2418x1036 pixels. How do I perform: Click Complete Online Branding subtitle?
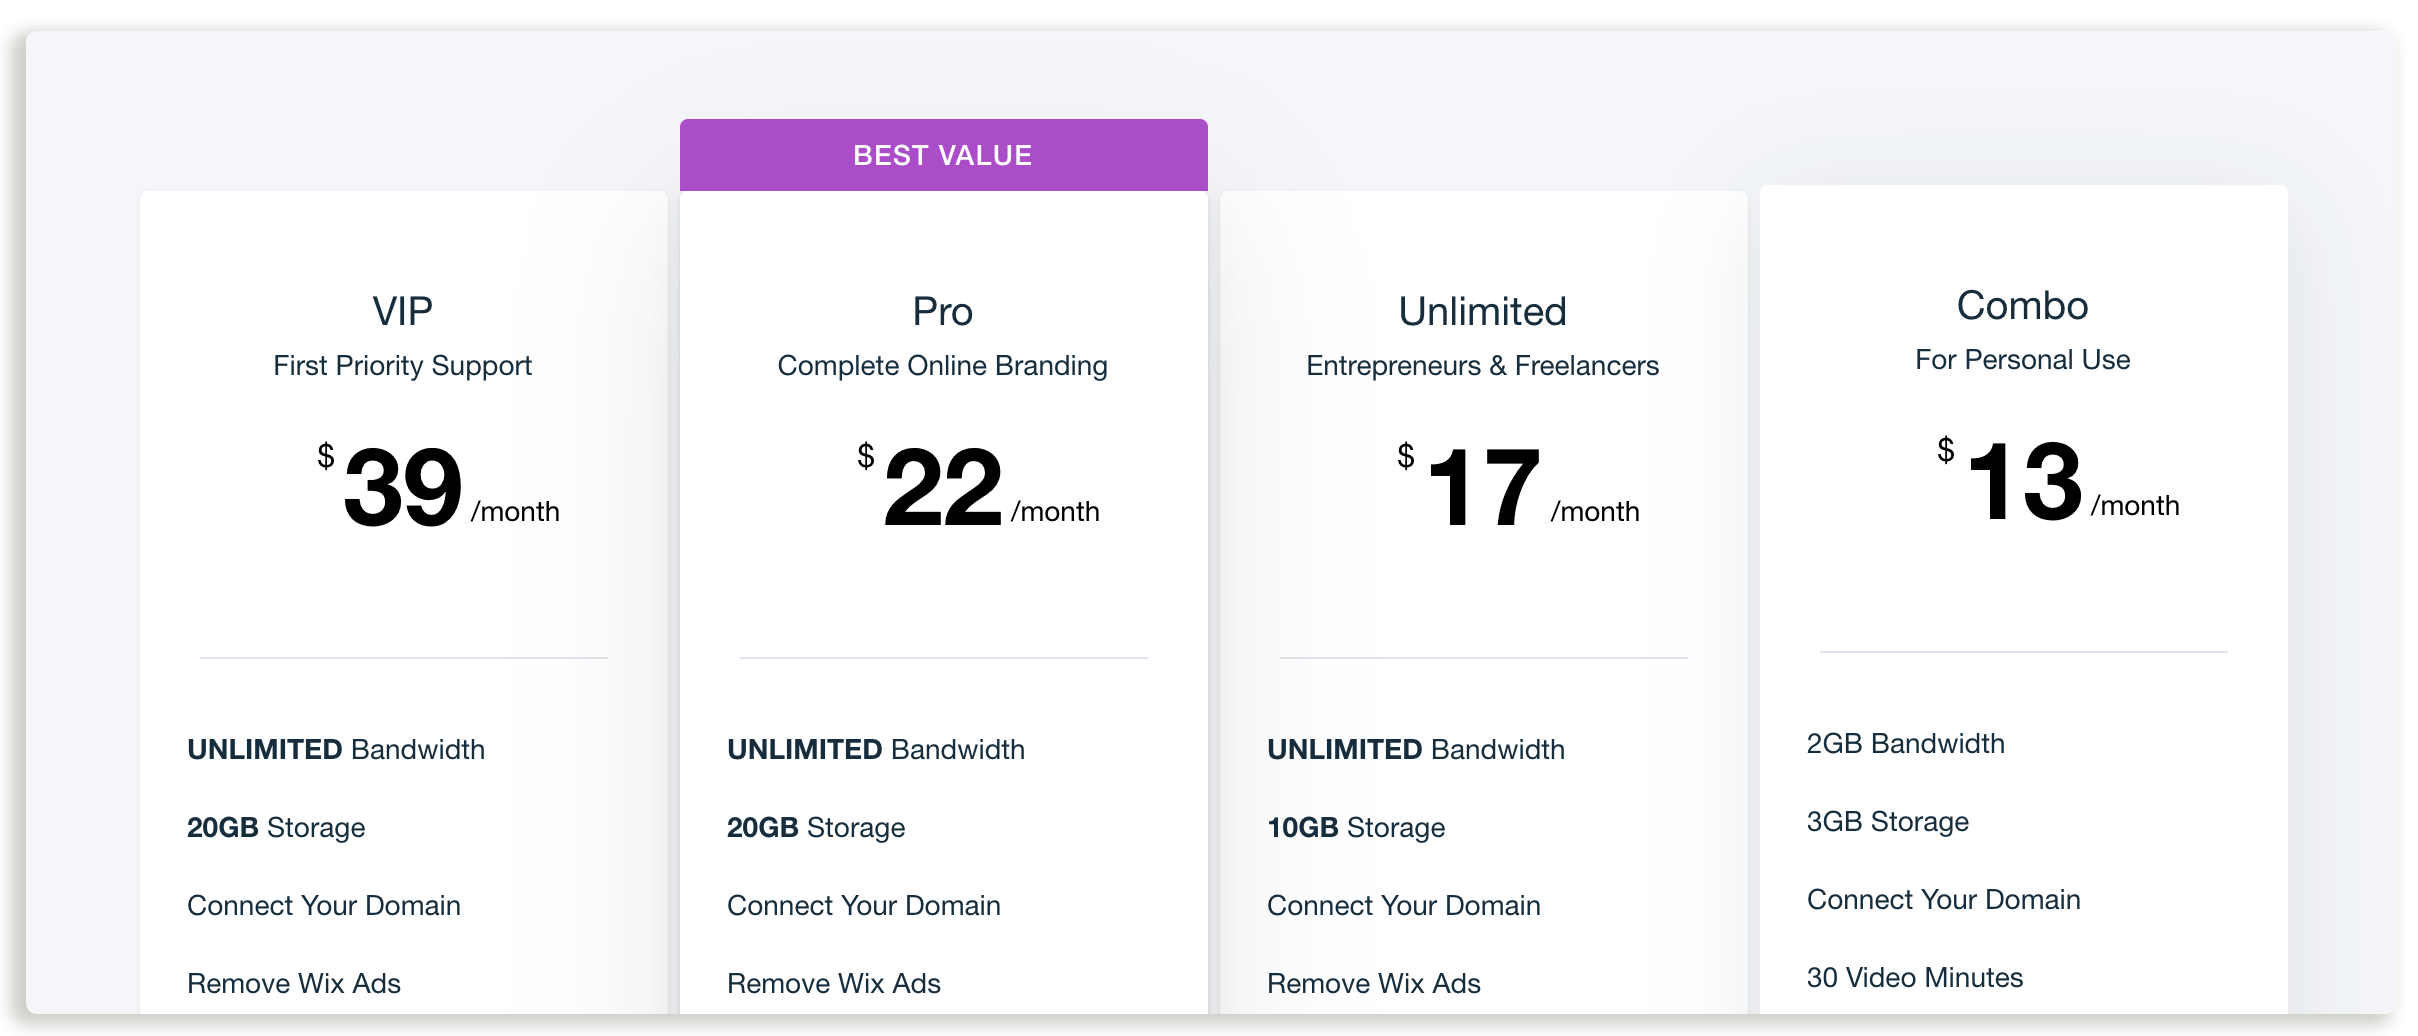tap(943, 366)
